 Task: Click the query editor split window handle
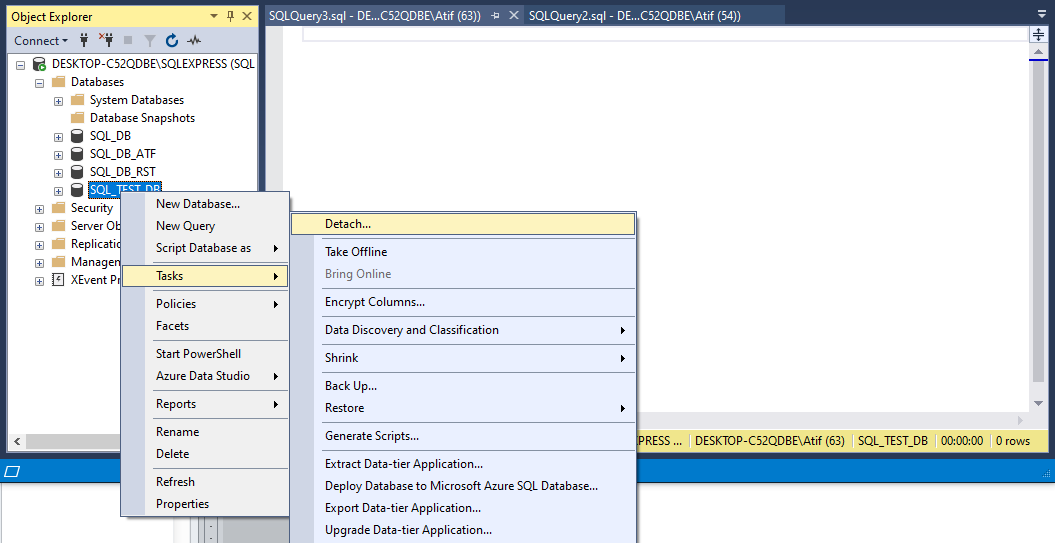pyautogui.click(x=1039, y=34)
